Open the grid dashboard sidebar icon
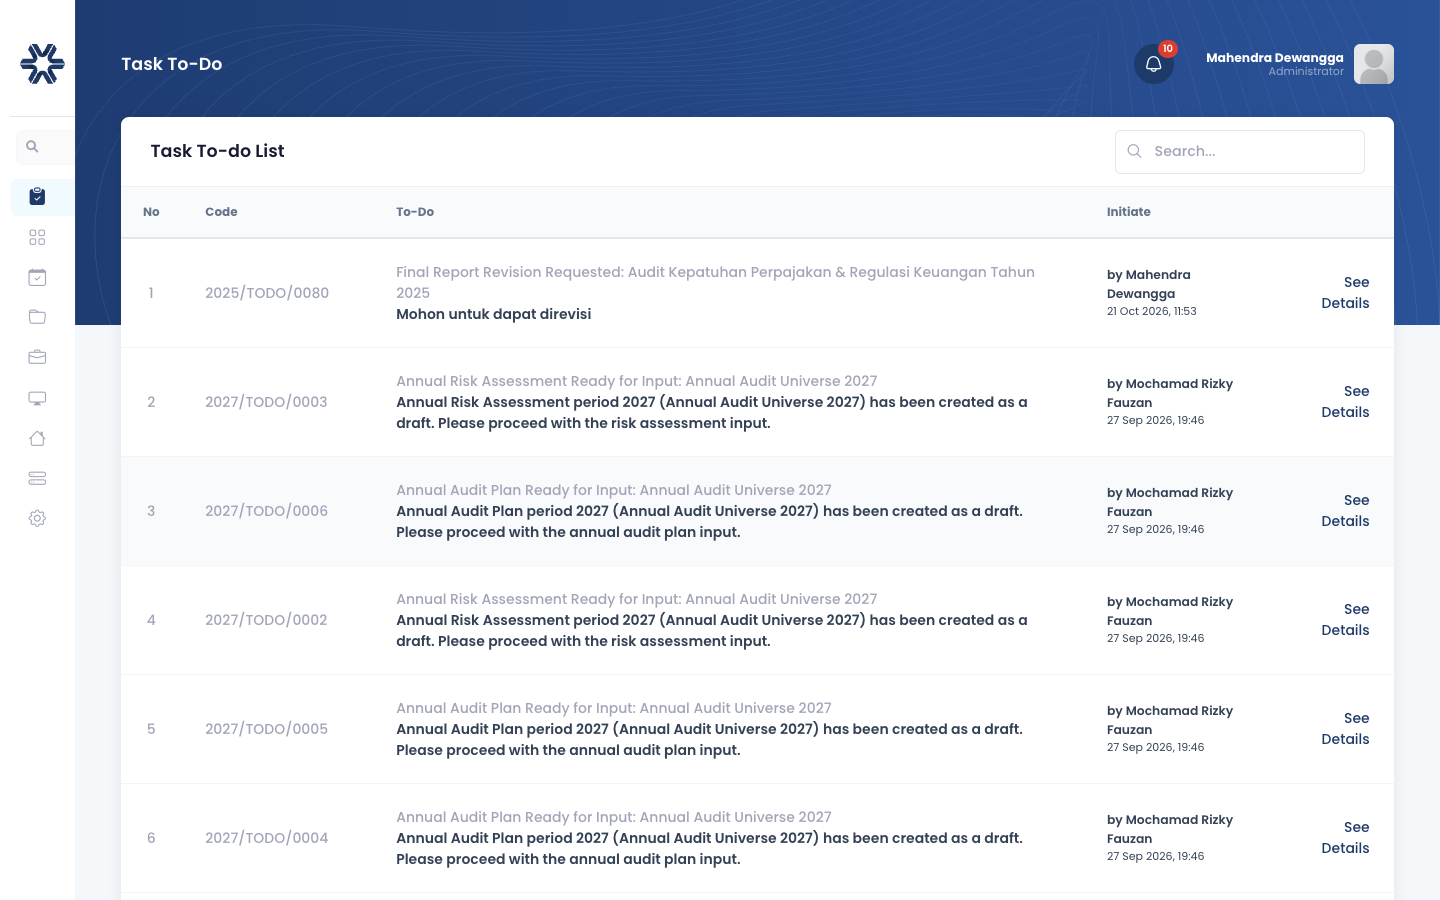The width and height of the screenshot is (1440, 900). [37, 237]
